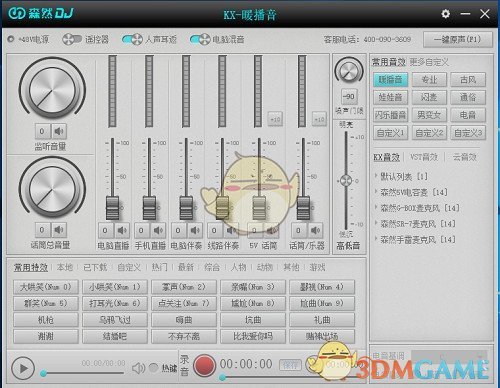Switch to the VST音效 tab

pos(424,157)
